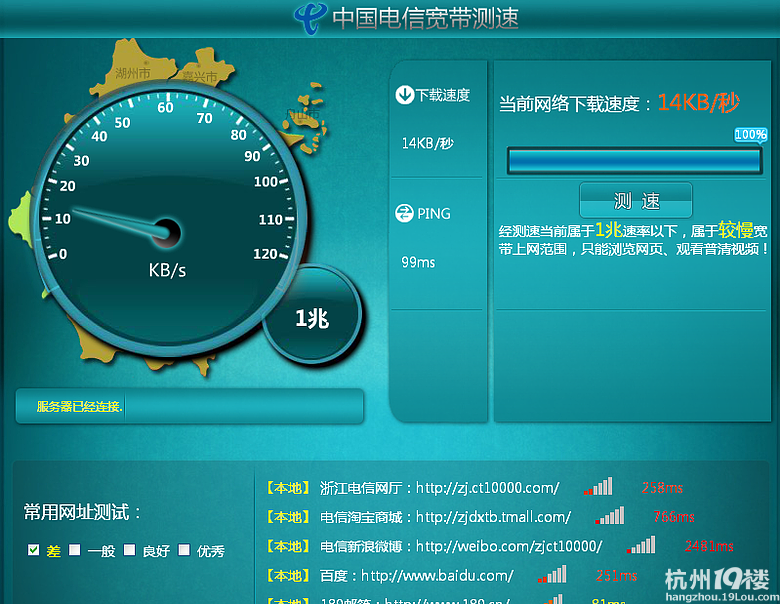The height and width of the screenshot is (604, 780).
Task: Click the KB/s speedometer needle hub
Action: [x=166, y=233]
